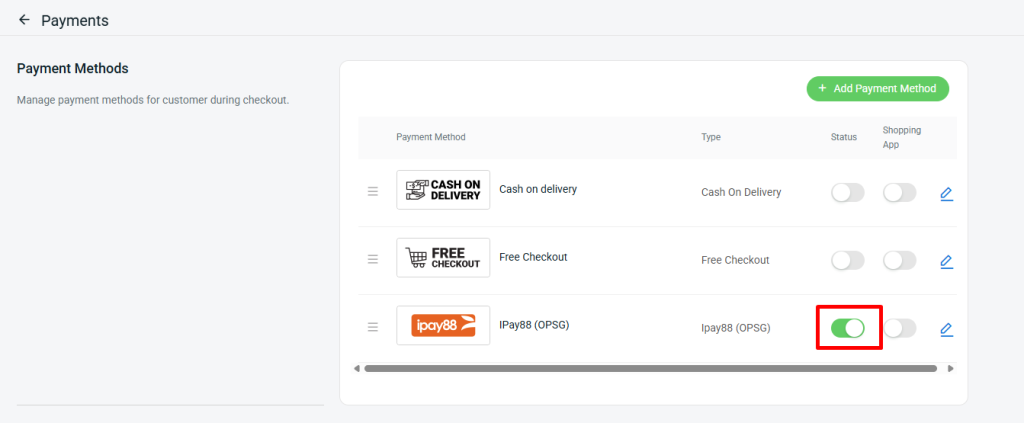The width and height of the screenshot is (1024, 423).
Task: Grab the Free Checkout reorder handle
Action: coord(373,260)
